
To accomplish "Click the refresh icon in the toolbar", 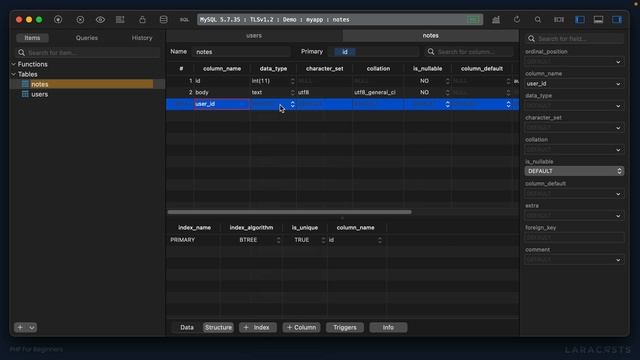I will click(x=517, y=20).
